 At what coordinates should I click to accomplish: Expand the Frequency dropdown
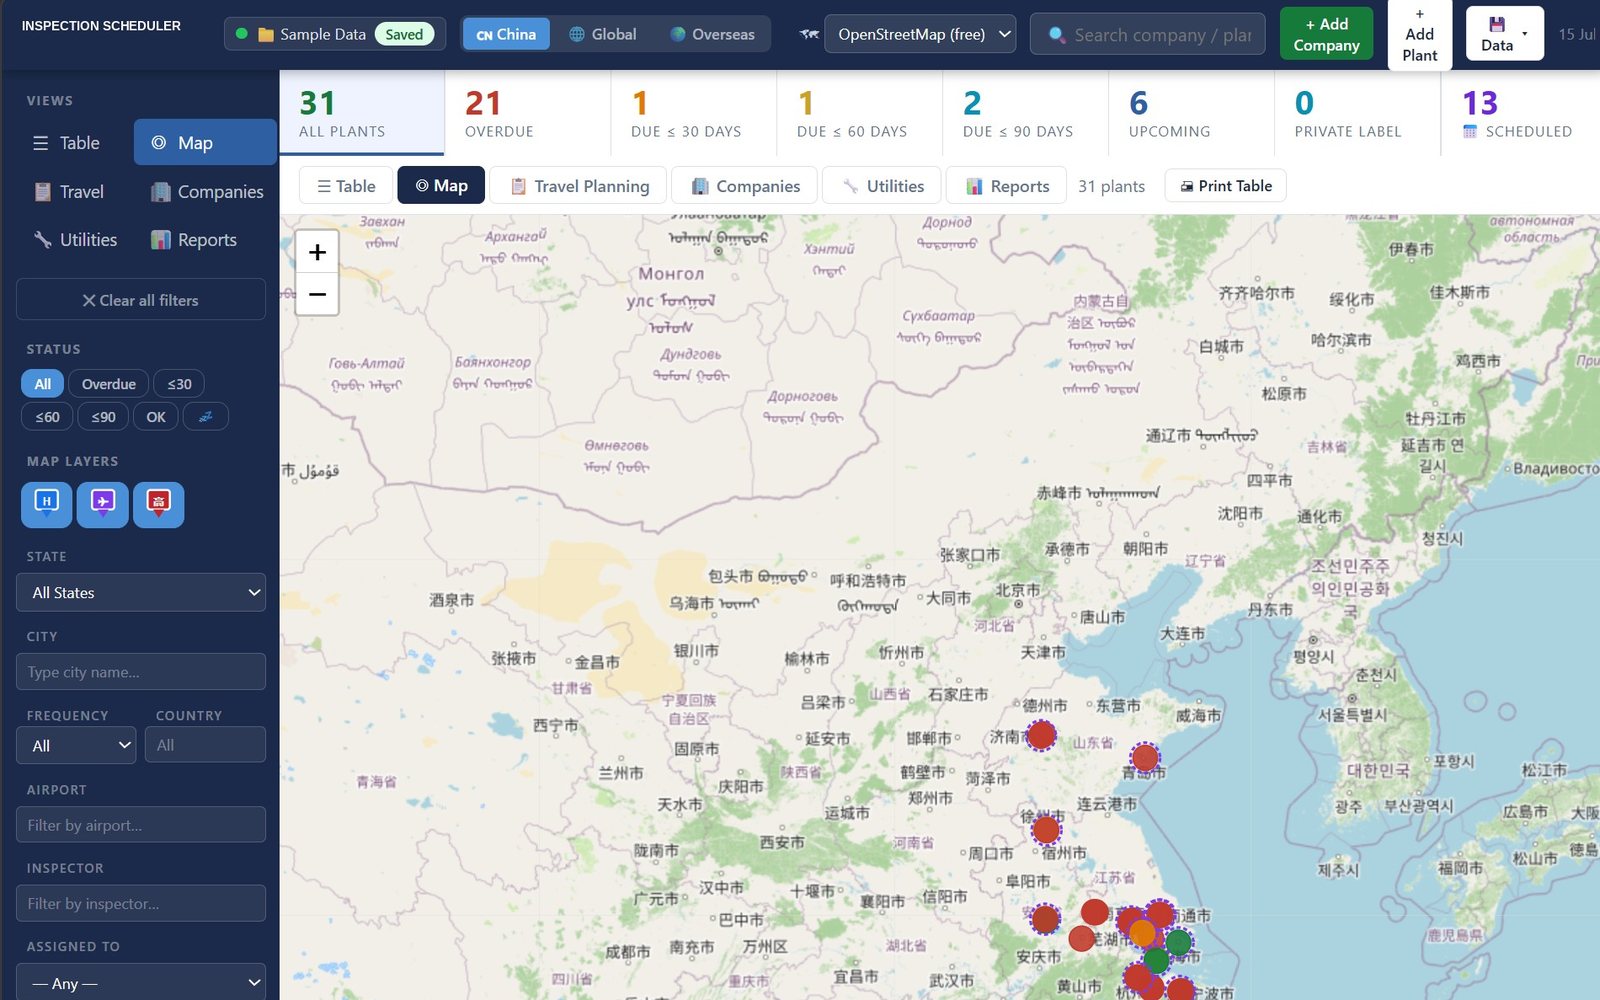(x=76, y=746)
